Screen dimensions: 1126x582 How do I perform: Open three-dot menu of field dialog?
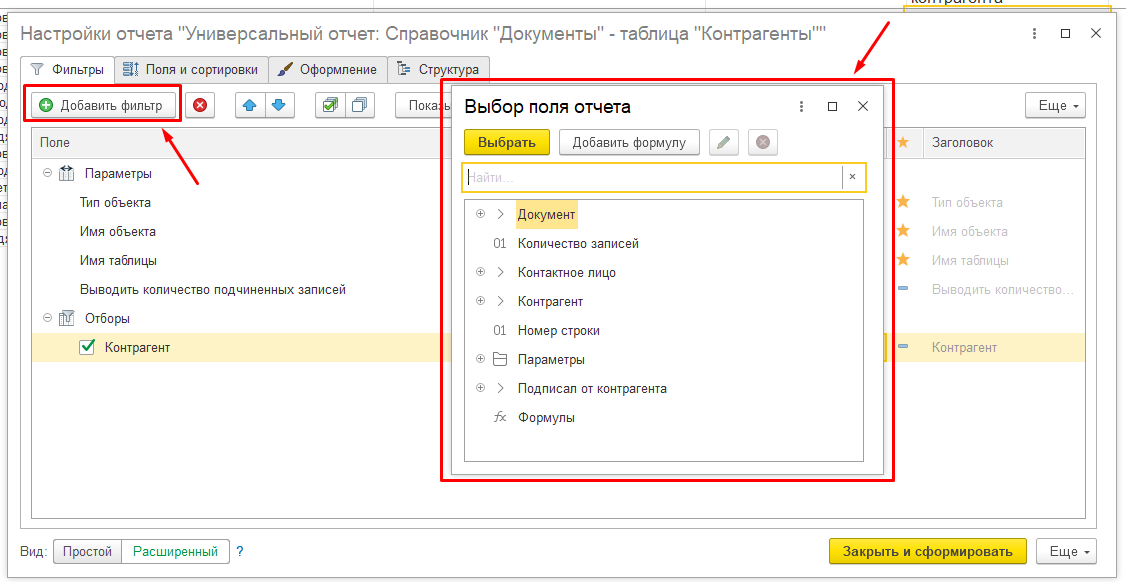(801, 106)
